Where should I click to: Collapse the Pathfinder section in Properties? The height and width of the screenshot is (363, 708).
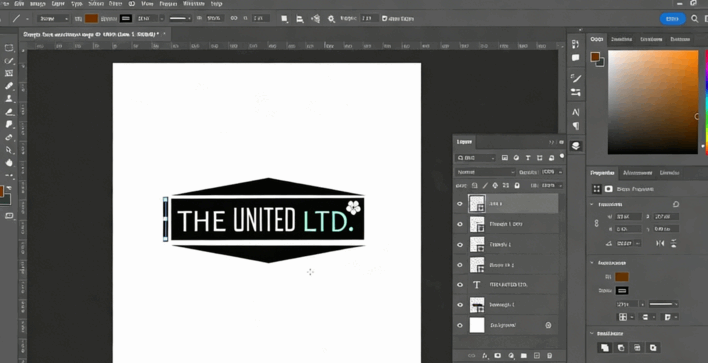pyautogui.click(x=592, y=334)
